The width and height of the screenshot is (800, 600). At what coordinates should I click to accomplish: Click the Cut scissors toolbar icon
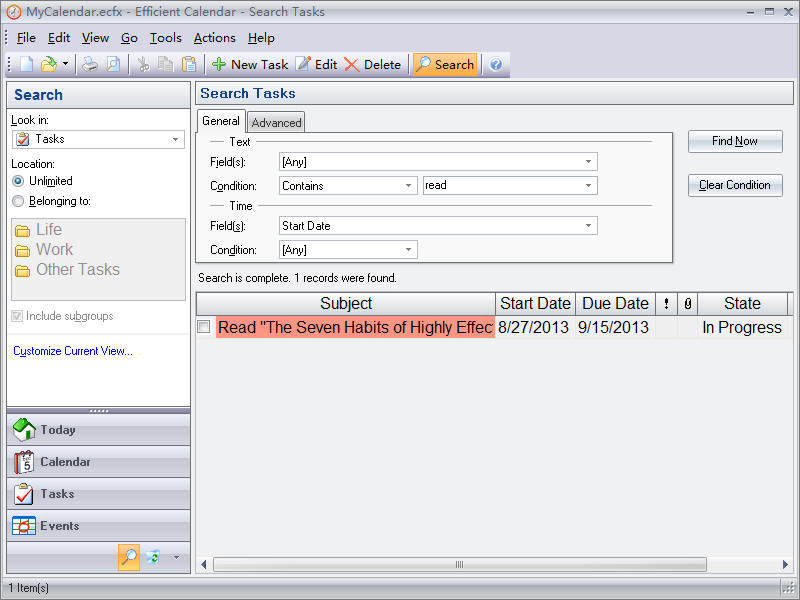143,64
